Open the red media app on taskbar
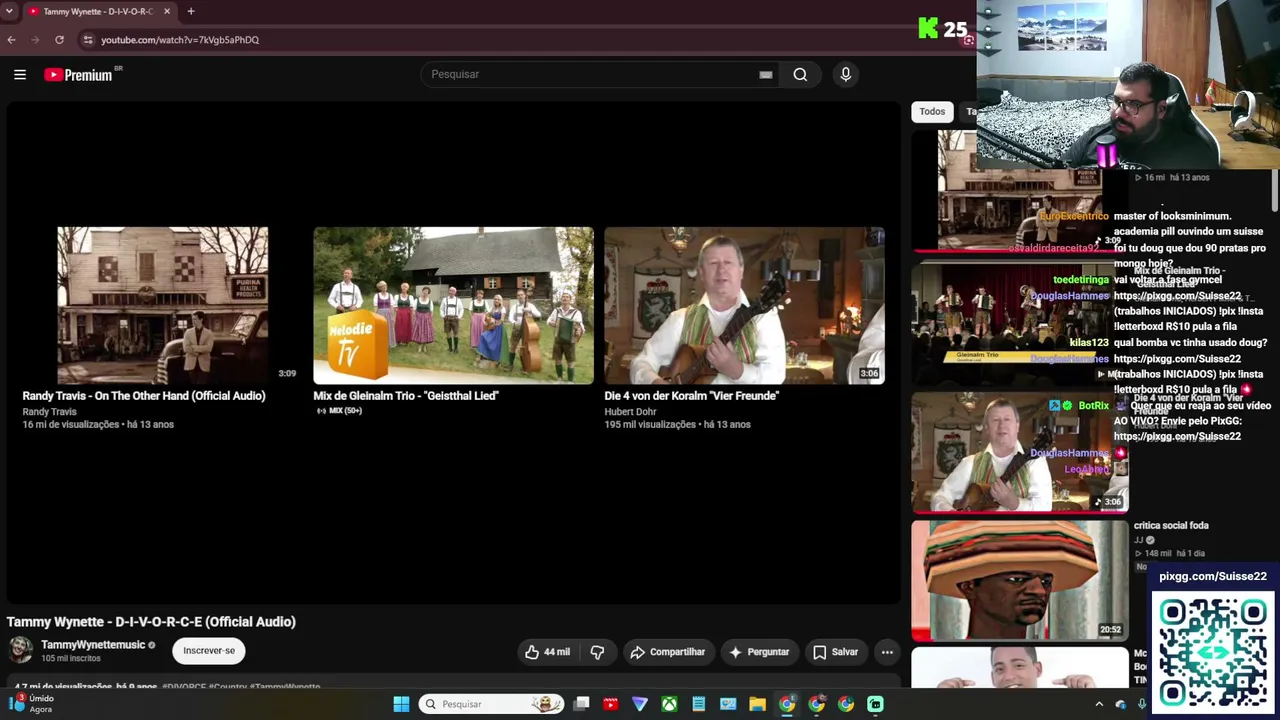This screenshot has width=1280, height=720. click(x=610, y=704)
